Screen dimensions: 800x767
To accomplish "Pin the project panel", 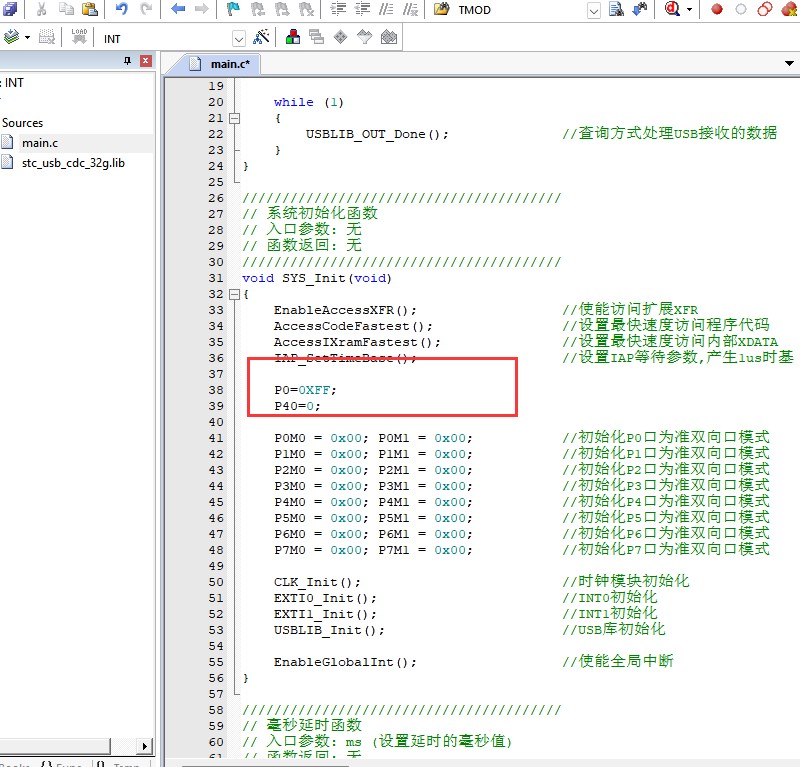I will [127, 61].
